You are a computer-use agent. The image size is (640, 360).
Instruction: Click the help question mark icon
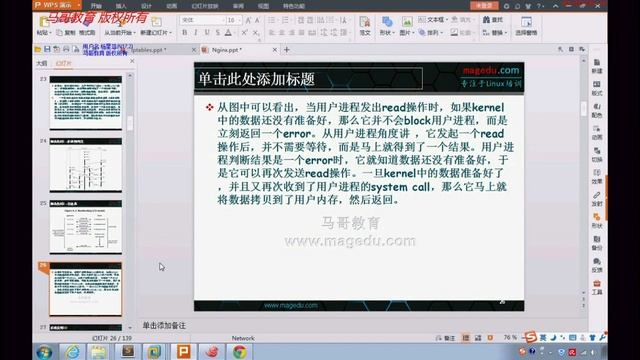[x=539, y=6]
